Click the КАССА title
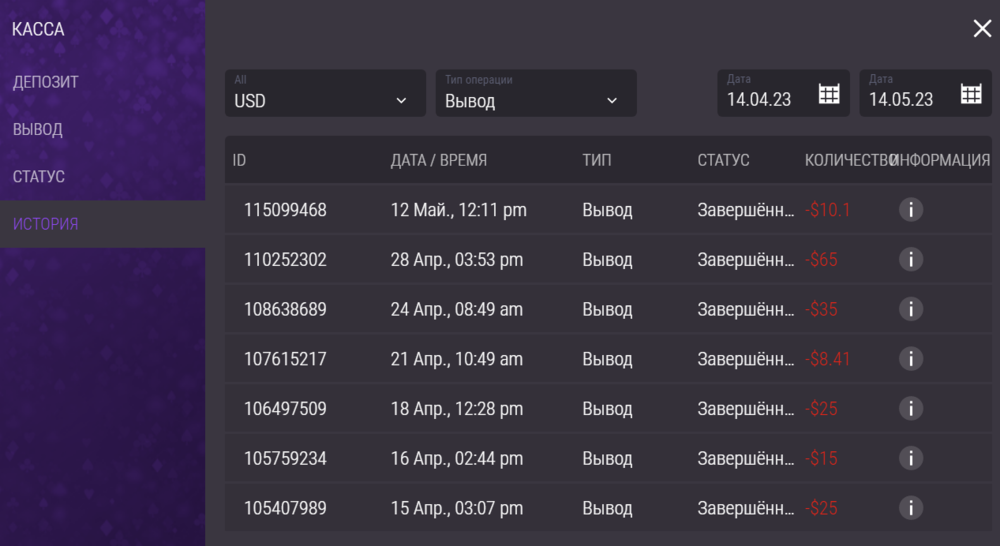 (38, 29)
